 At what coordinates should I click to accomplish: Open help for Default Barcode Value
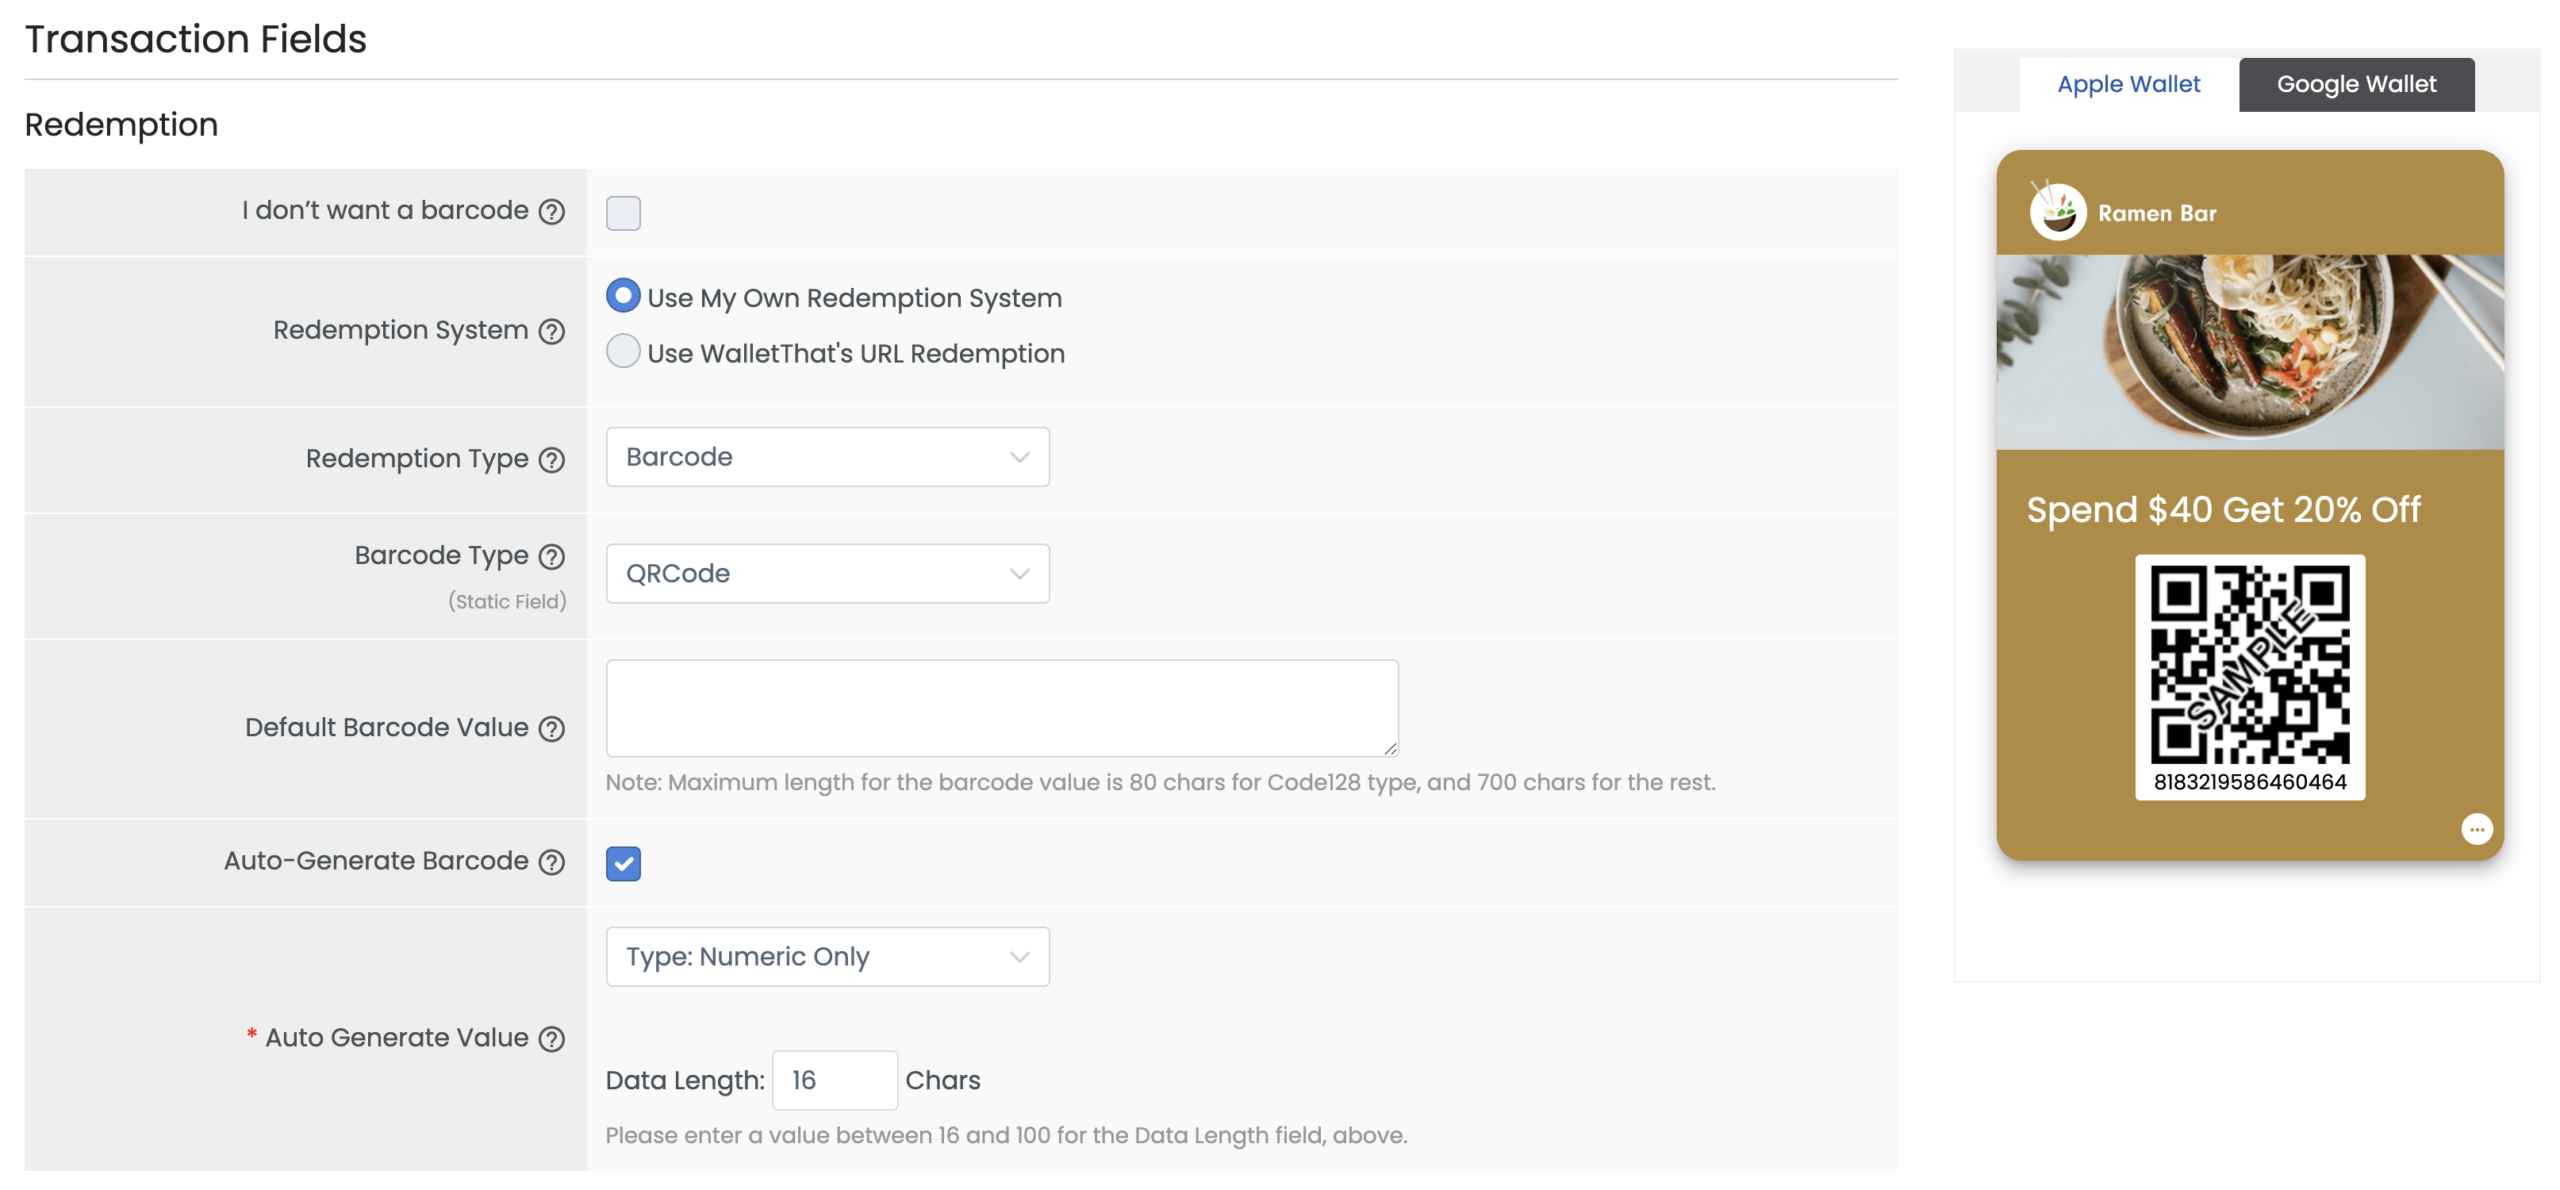pyautogui.click(x=550, y=729)
